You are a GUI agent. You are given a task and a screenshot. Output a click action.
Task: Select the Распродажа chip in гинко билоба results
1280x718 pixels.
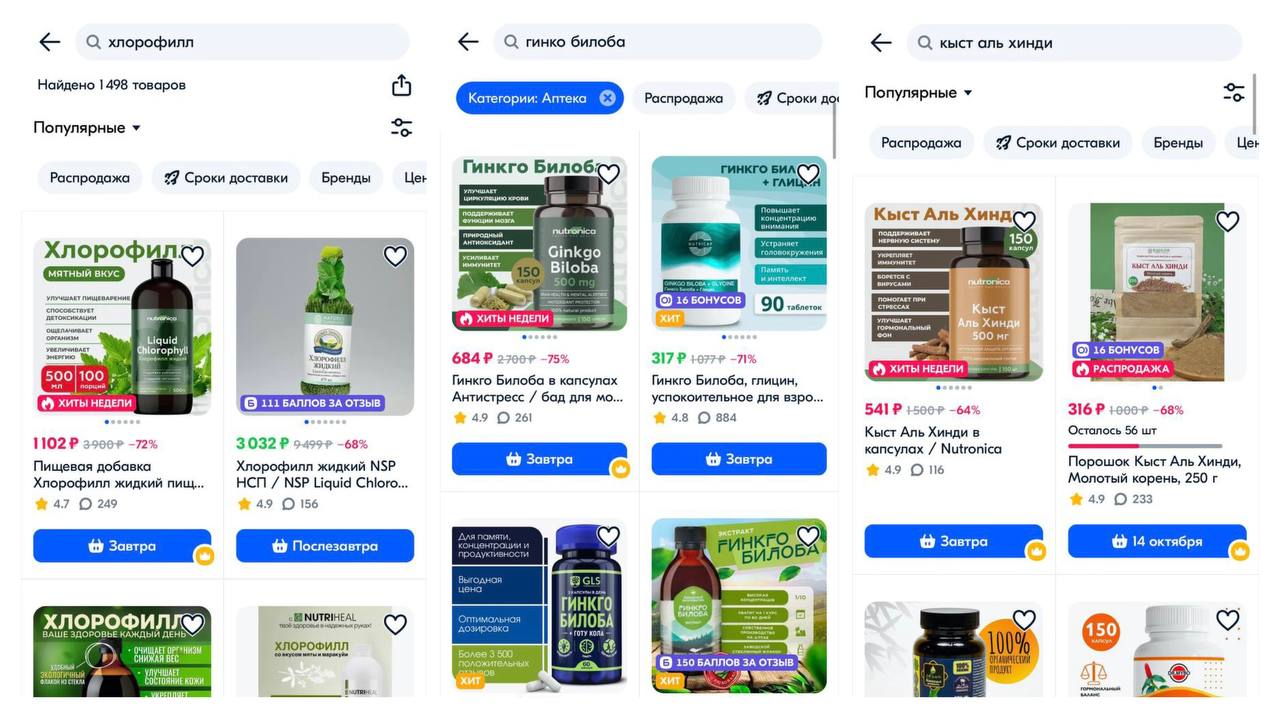click(684, 98)
